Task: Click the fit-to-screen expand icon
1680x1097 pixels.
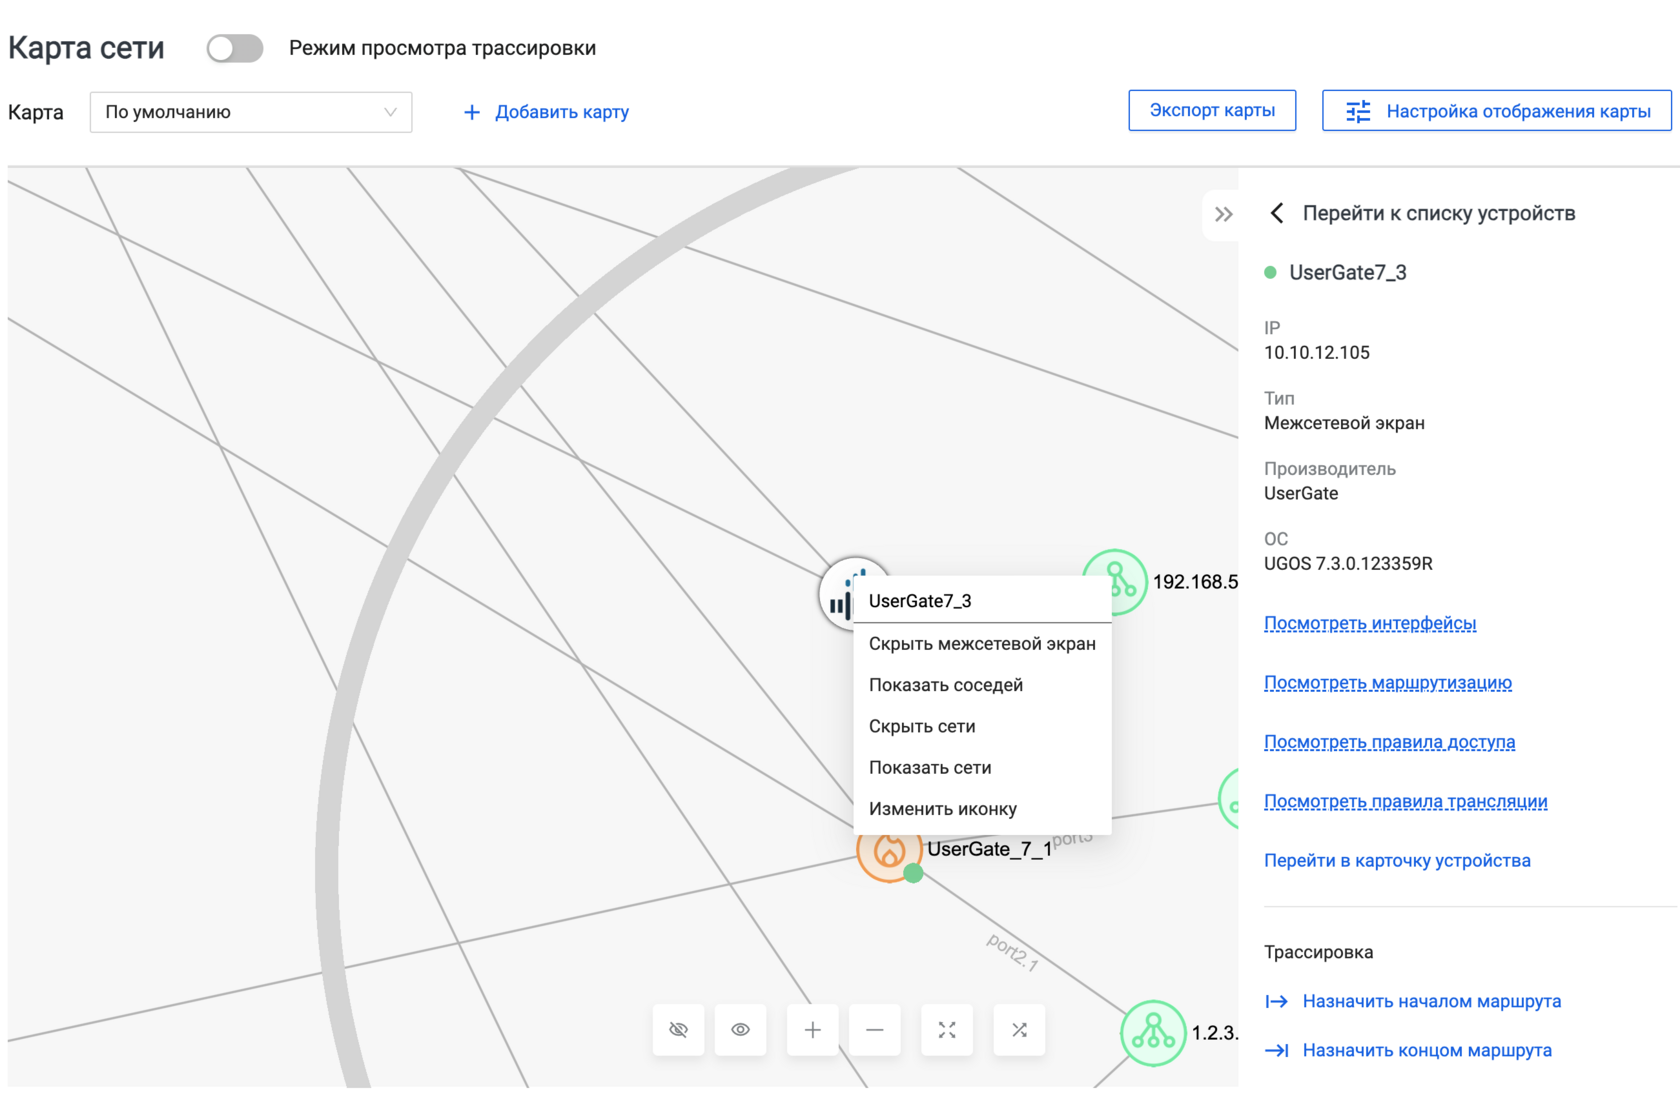Action: coord(946,1029)
